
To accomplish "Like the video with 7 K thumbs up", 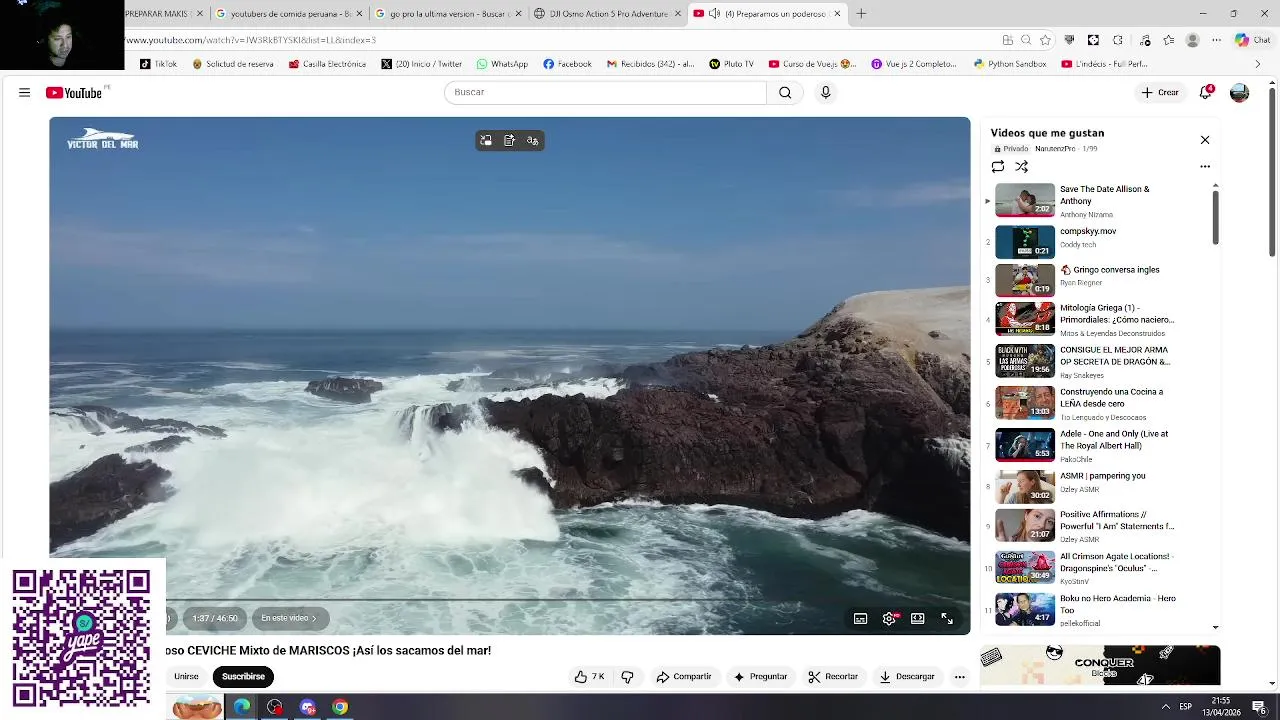I will [589, 677].
